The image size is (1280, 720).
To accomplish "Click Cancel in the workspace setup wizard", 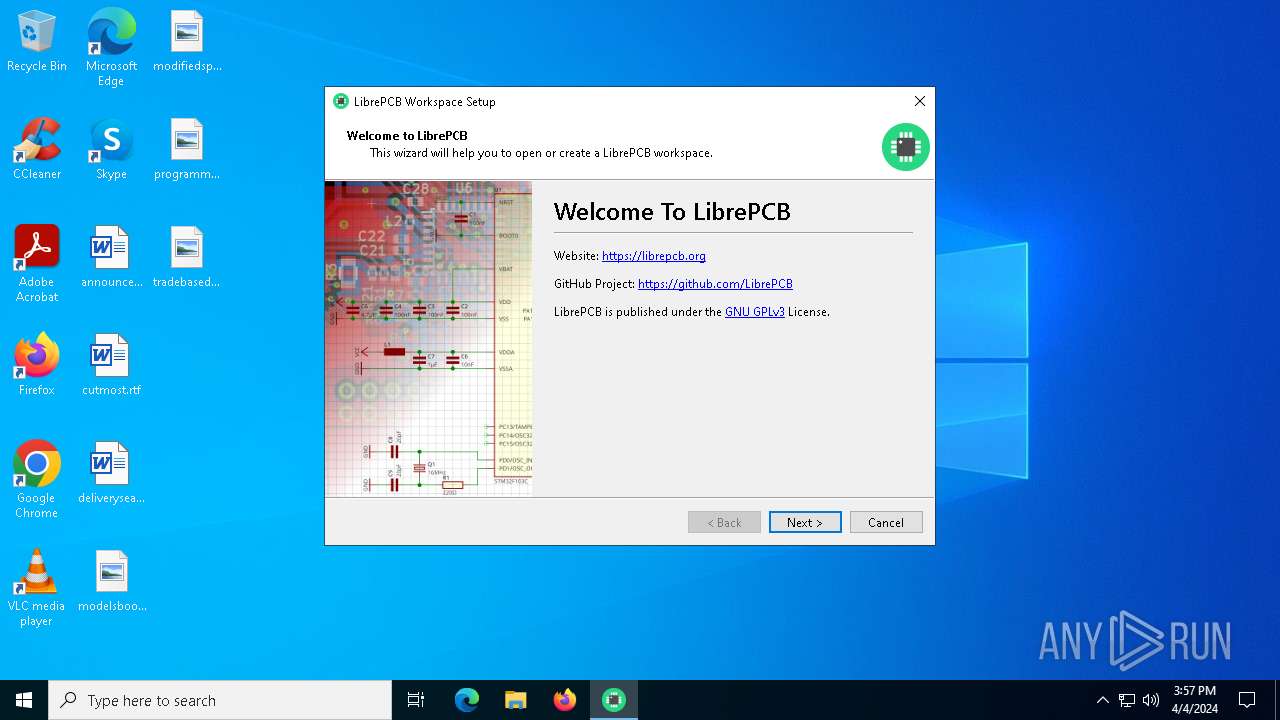I will click(x=886, y=522).
